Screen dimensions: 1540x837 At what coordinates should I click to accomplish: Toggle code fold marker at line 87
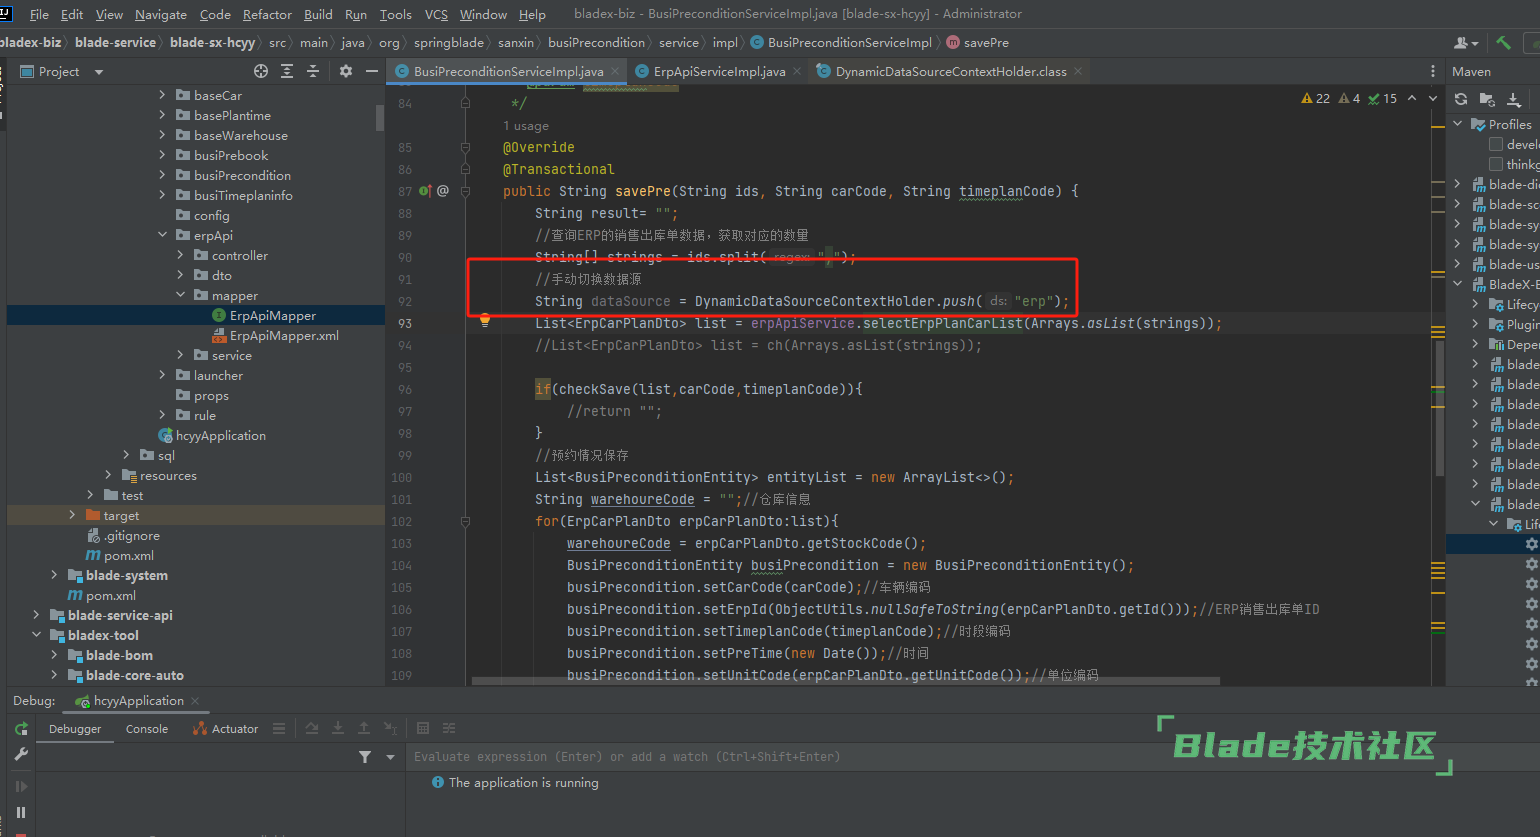pyautogui.click(x=466, y=191)
